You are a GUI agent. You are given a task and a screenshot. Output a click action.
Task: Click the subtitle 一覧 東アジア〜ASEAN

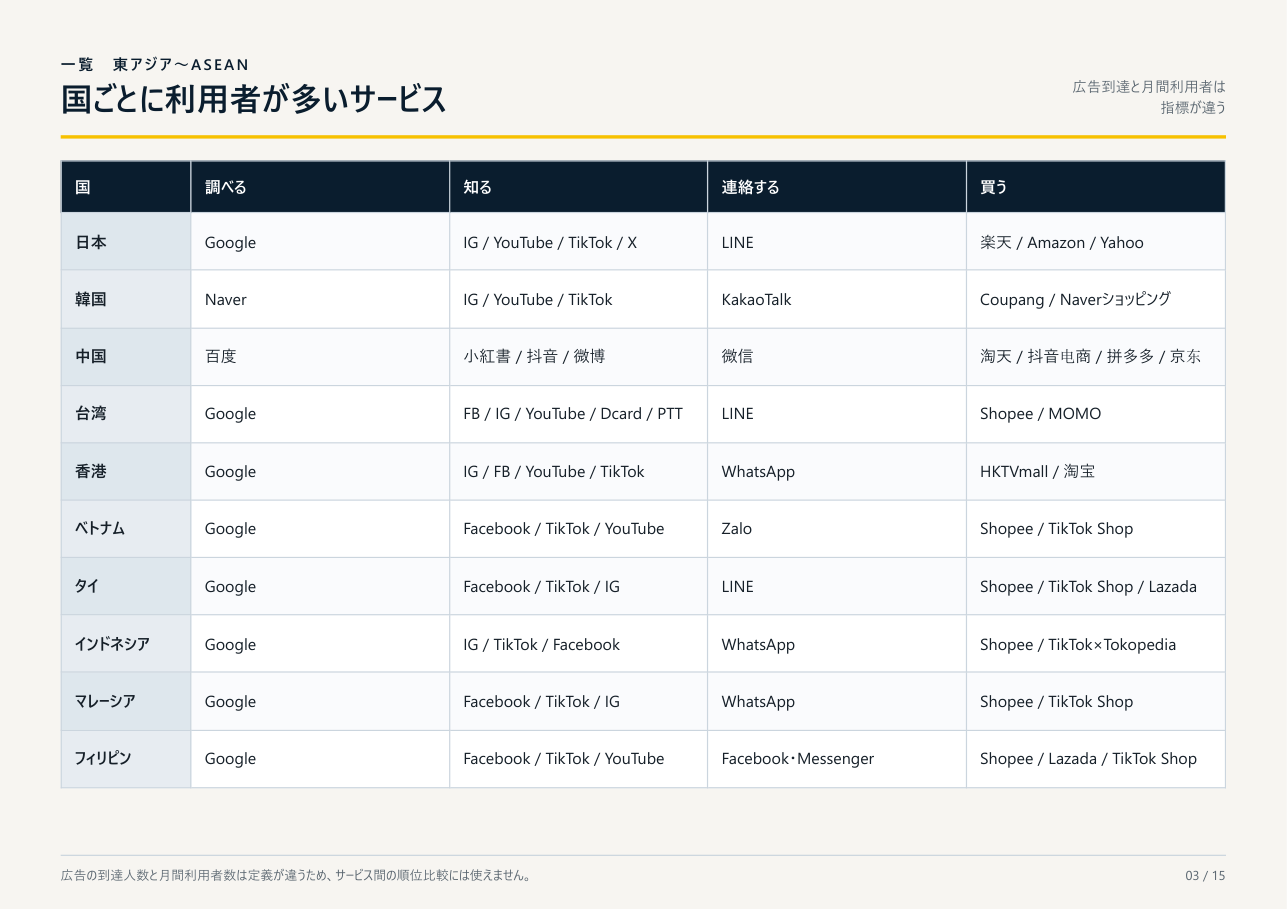pos(155,64)
